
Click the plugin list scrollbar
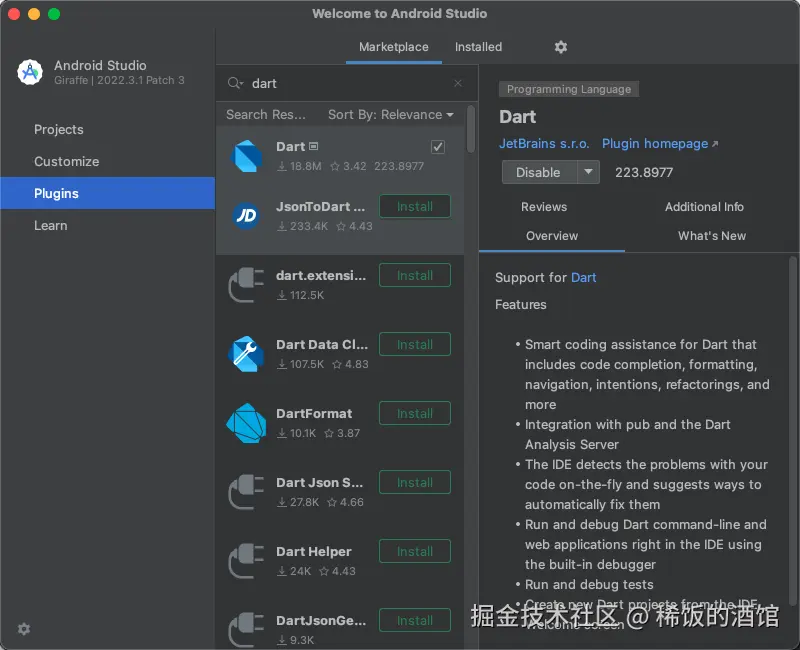coord(470,129)
